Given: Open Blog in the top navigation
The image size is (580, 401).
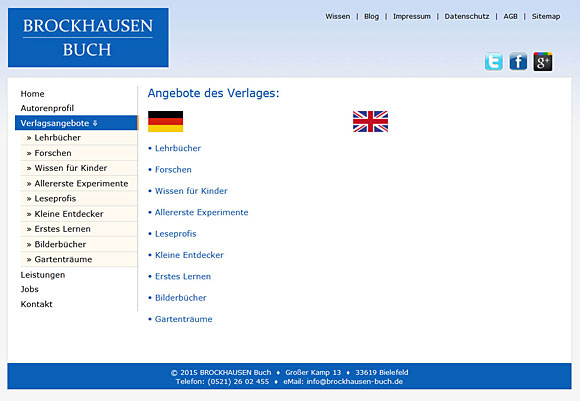Looking at the screenshot, I should point(371,16).
